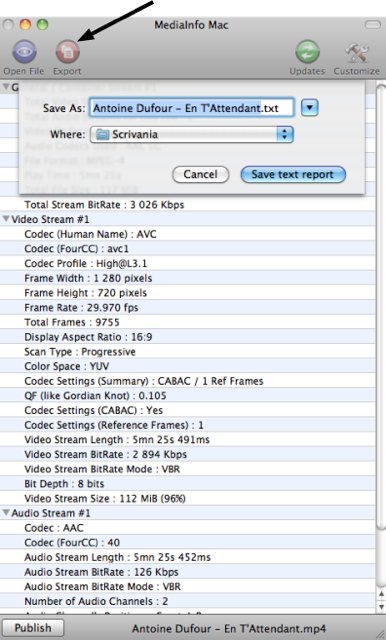Viewport: 386px width, 640px height.
Task: Select the Total Stream BitRate row
Action: (187, 204)
